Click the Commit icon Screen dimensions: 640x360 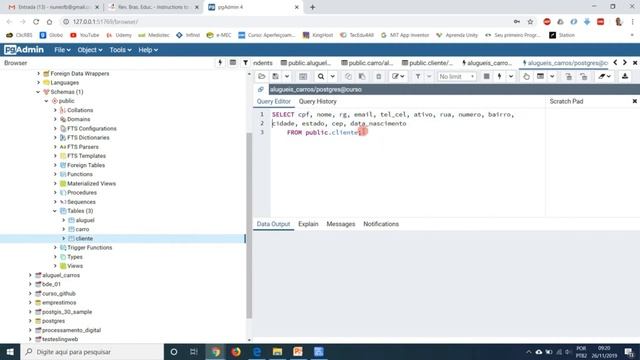tap(568, 76)
